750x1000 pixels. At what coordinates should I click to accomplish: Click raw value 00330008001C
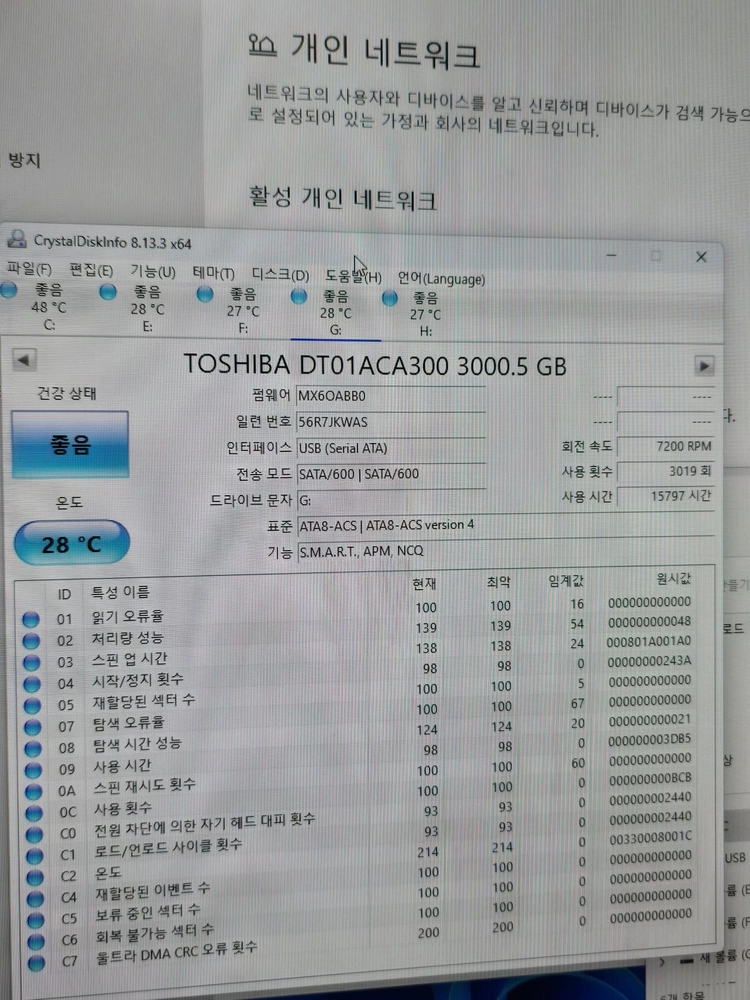[651, 837]
